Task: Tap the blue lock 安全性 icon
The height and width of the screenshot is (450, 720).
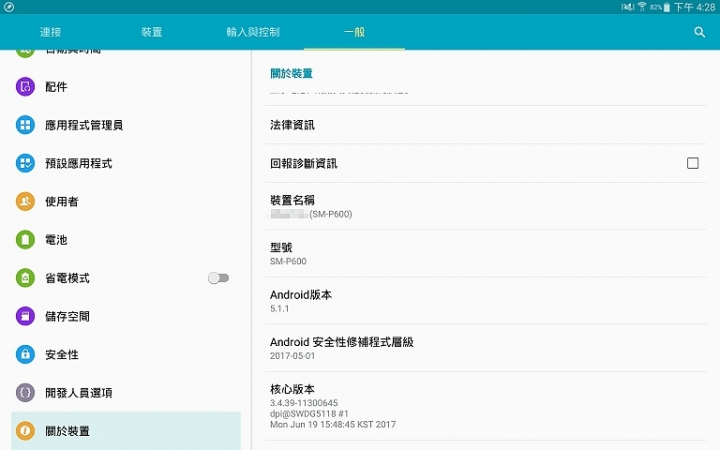Action: pos(25,354)
